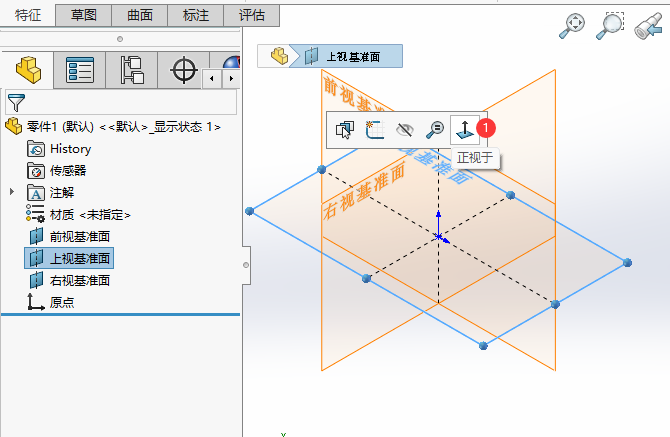Click part icon in breadcrumb
The height and width of the screenshot is (437, 670).
click(279, 56)
